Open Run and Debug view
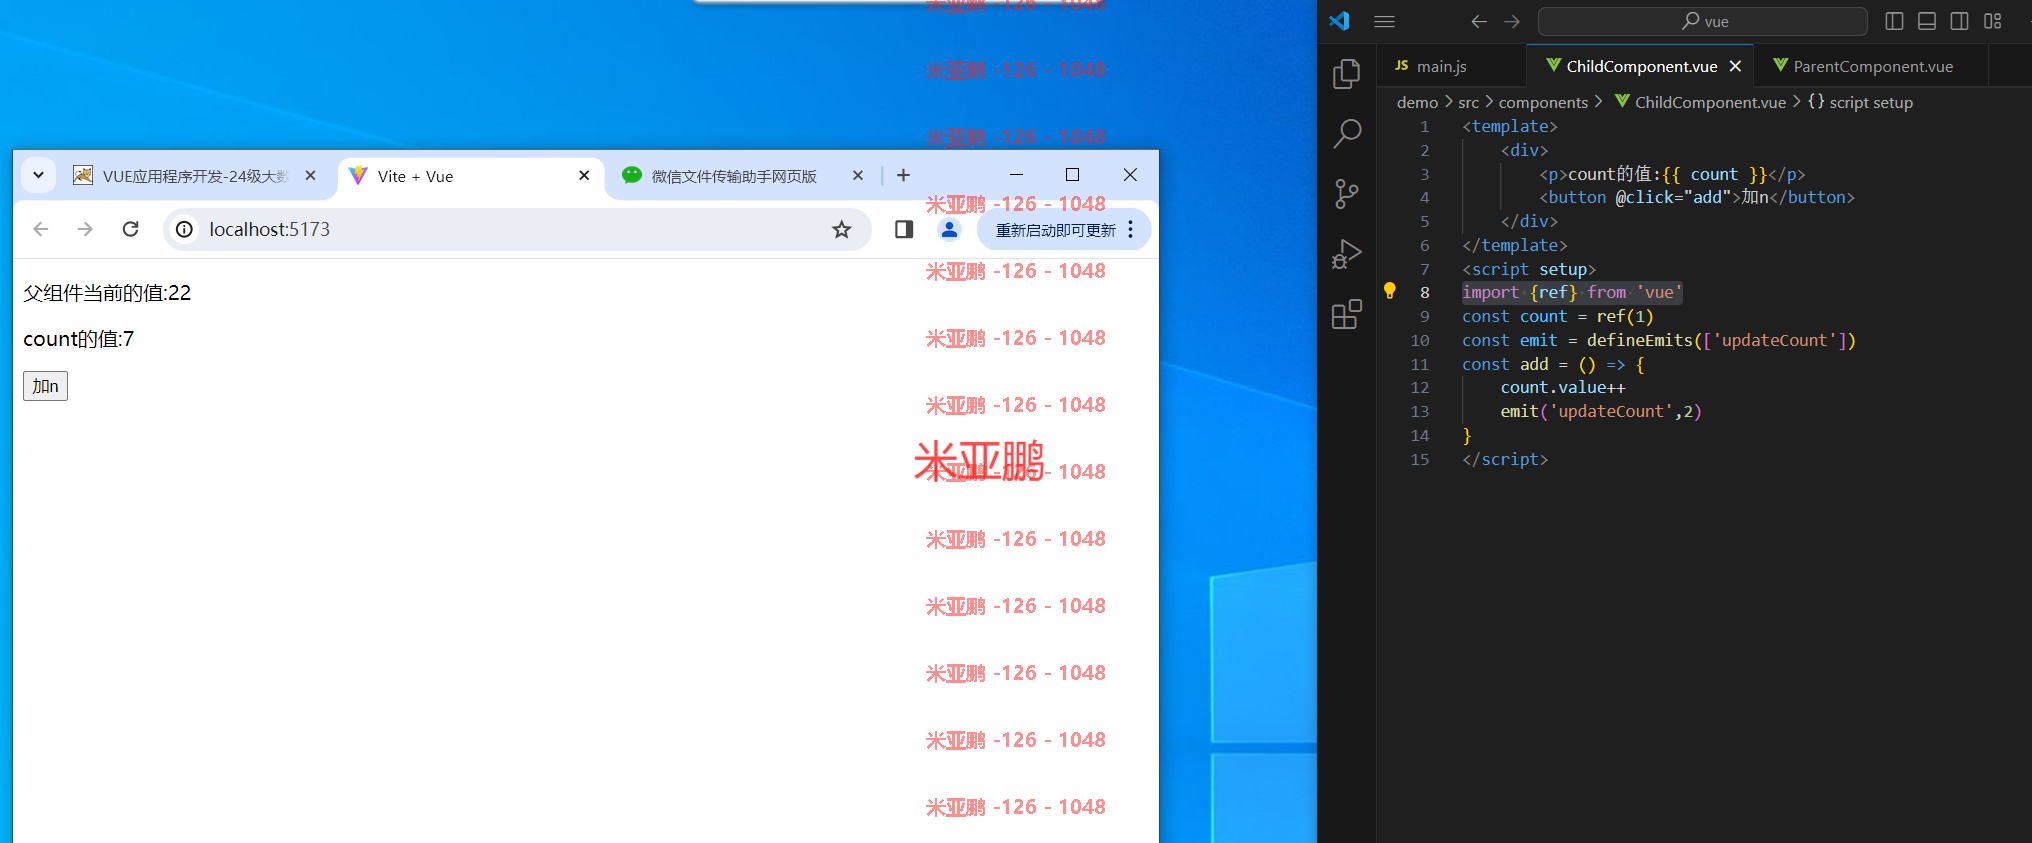Image resolution: width=2032 pixels, height=843 pixels. pos(1347,254)
